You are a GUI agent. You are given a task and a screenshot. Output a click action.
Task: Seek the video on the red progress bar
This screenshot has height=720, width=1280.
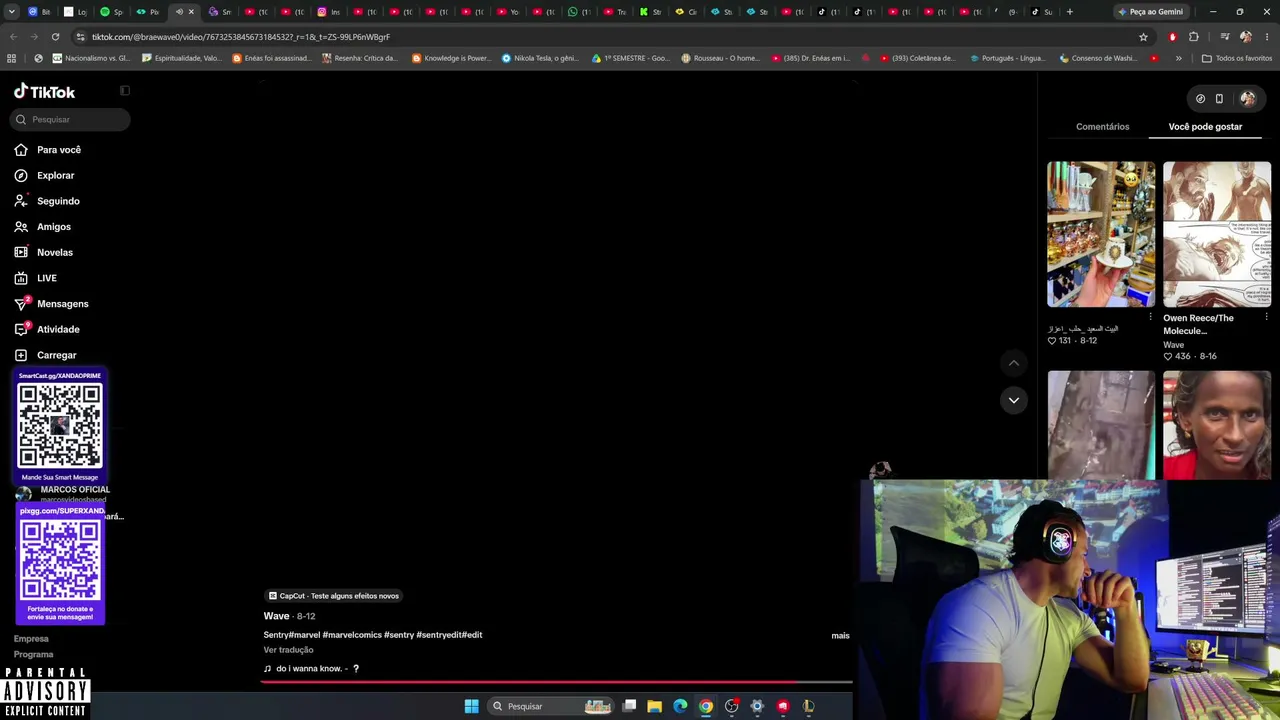tap(556, 682)
